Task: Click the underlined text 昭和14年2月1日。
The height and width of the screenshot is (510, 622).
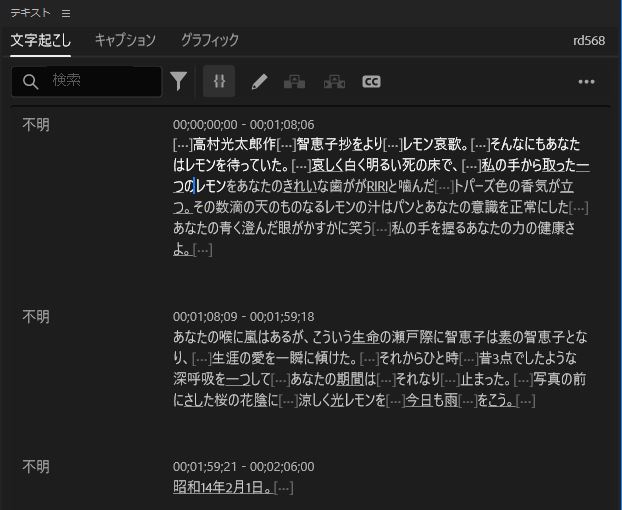Action: [222, 487]
